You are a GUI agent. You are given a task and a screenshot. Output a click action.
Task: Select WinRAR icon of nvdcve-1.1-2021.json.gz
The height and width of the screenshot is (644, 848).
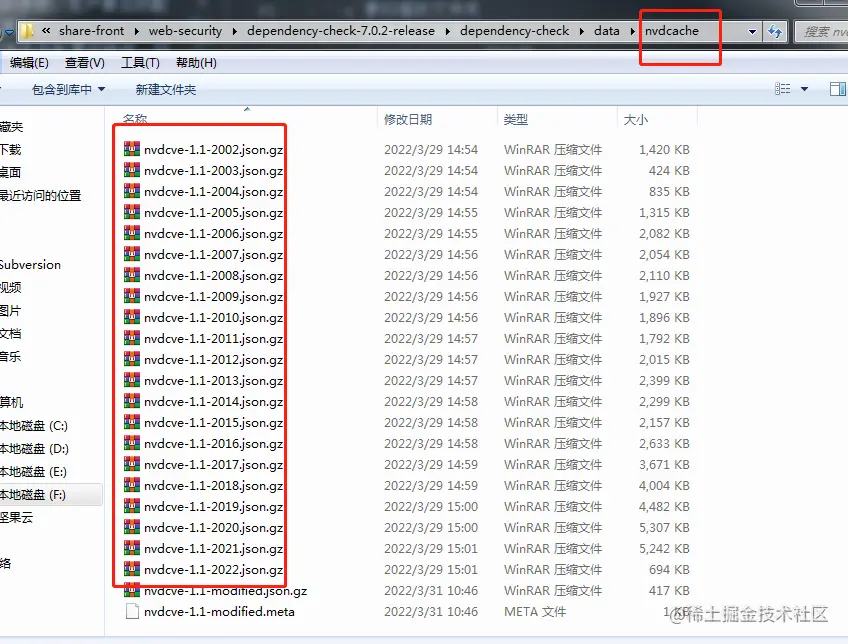[132, 548]
